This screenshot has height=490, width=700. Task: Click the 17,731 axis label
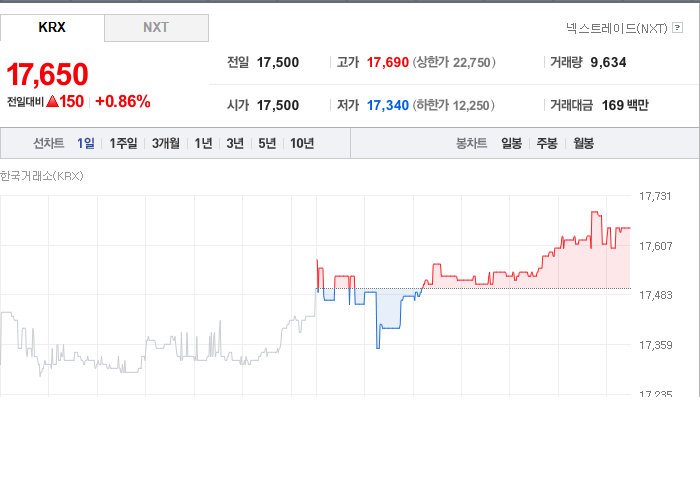655,196
